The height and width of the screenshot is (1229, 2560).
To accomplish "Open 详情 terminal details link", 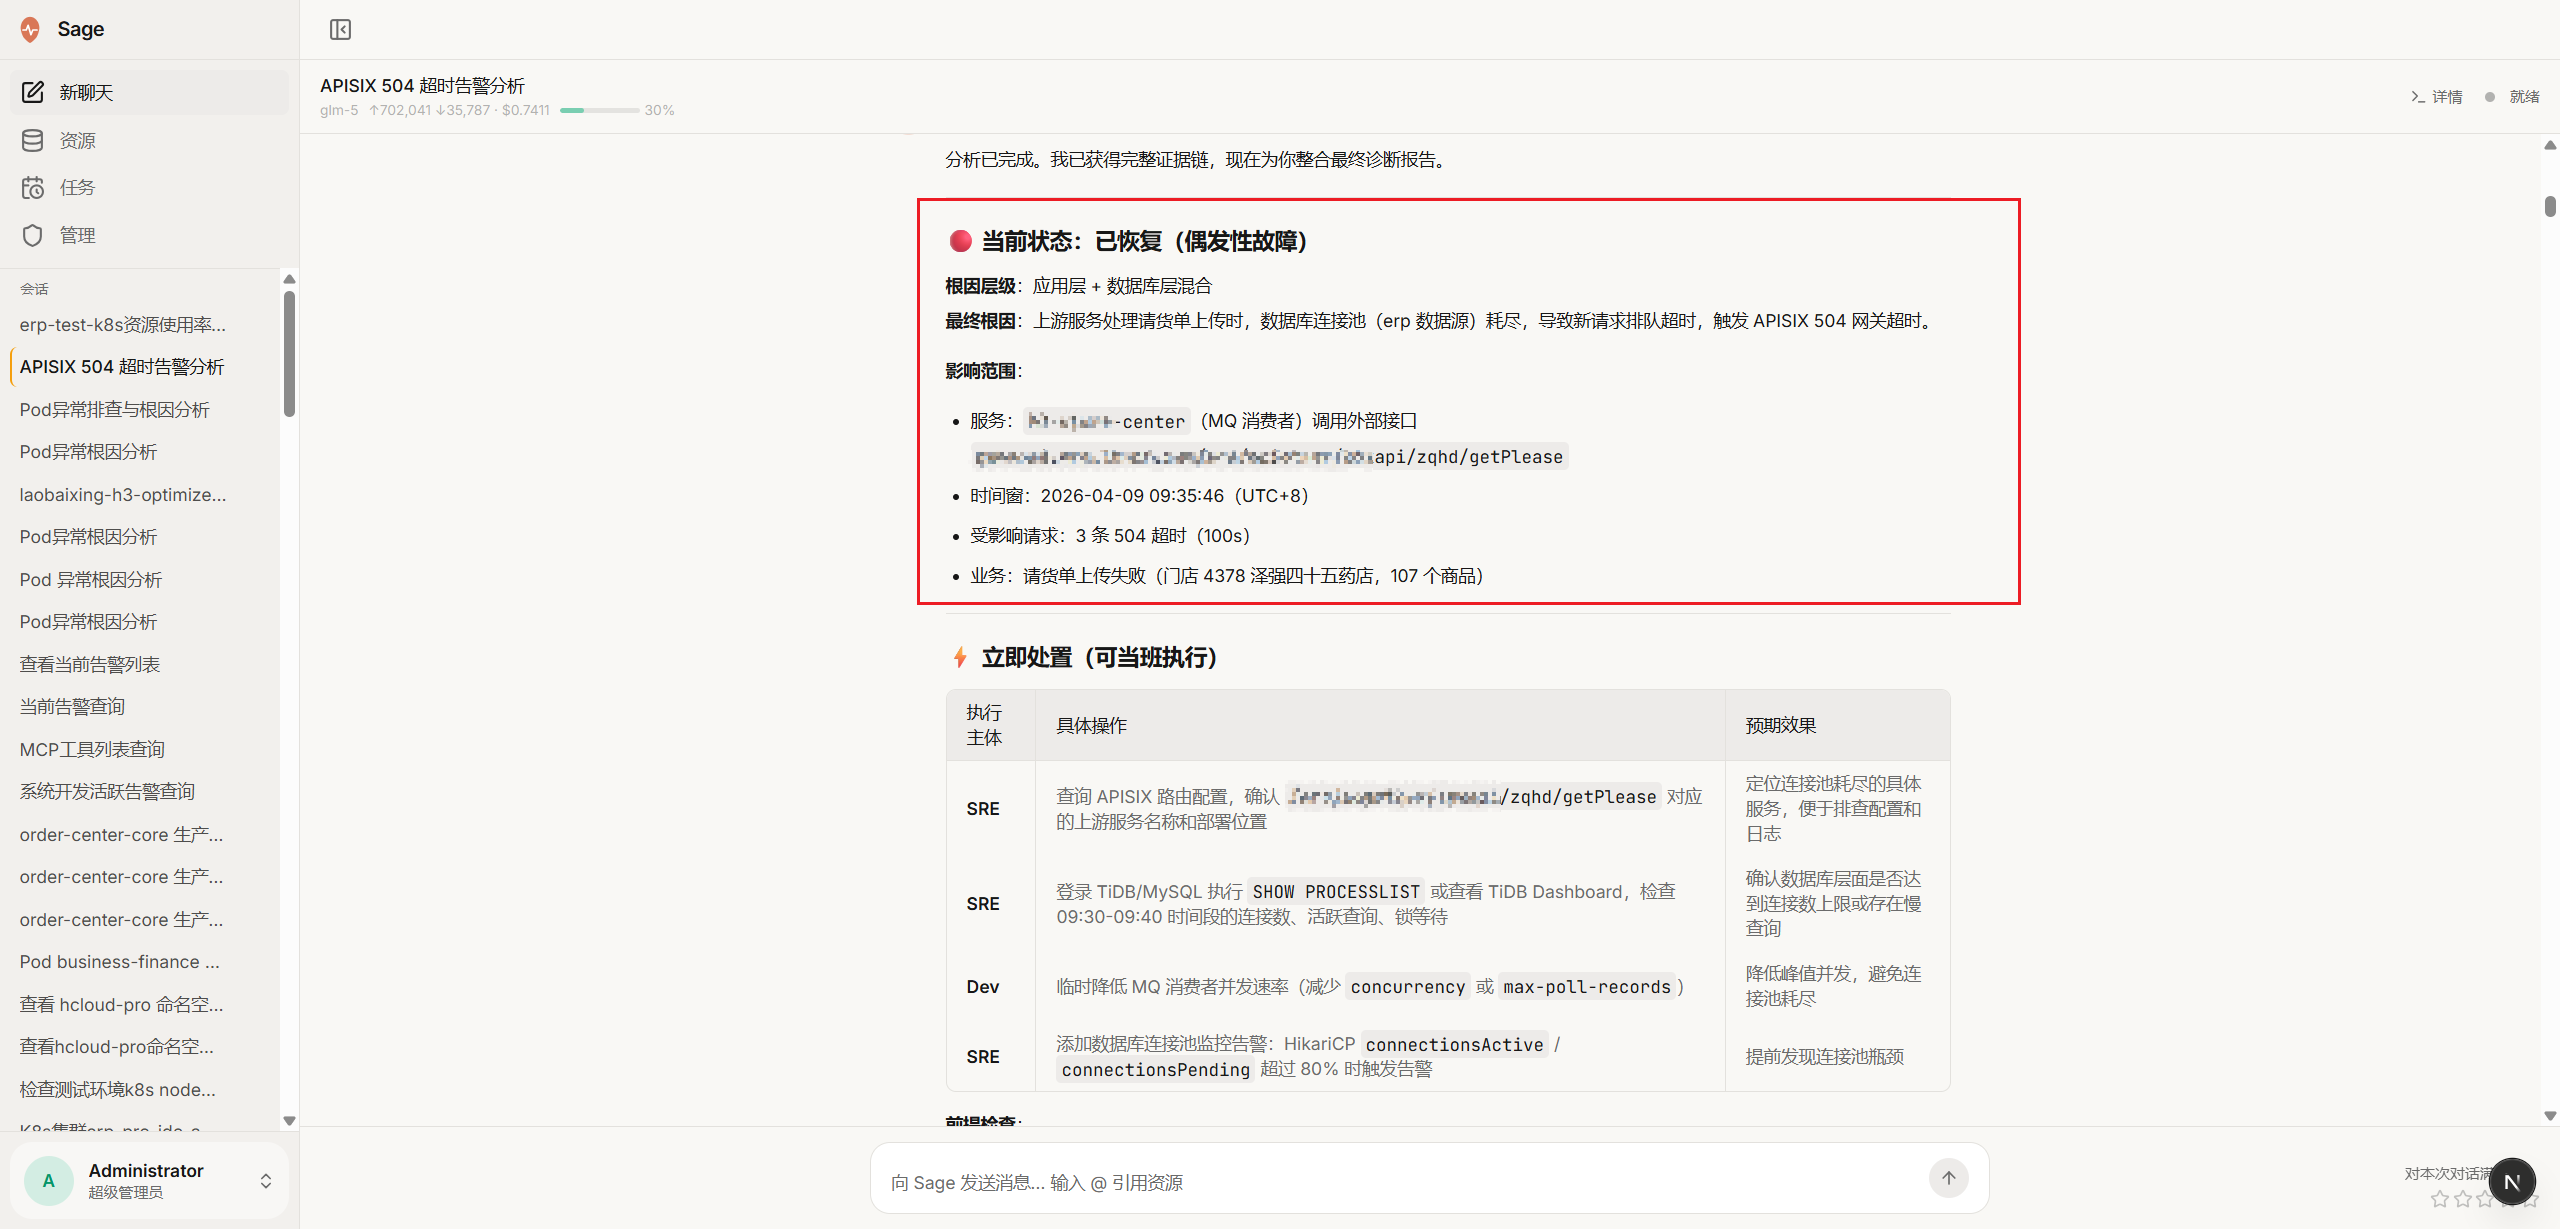I will (2436, 97).
